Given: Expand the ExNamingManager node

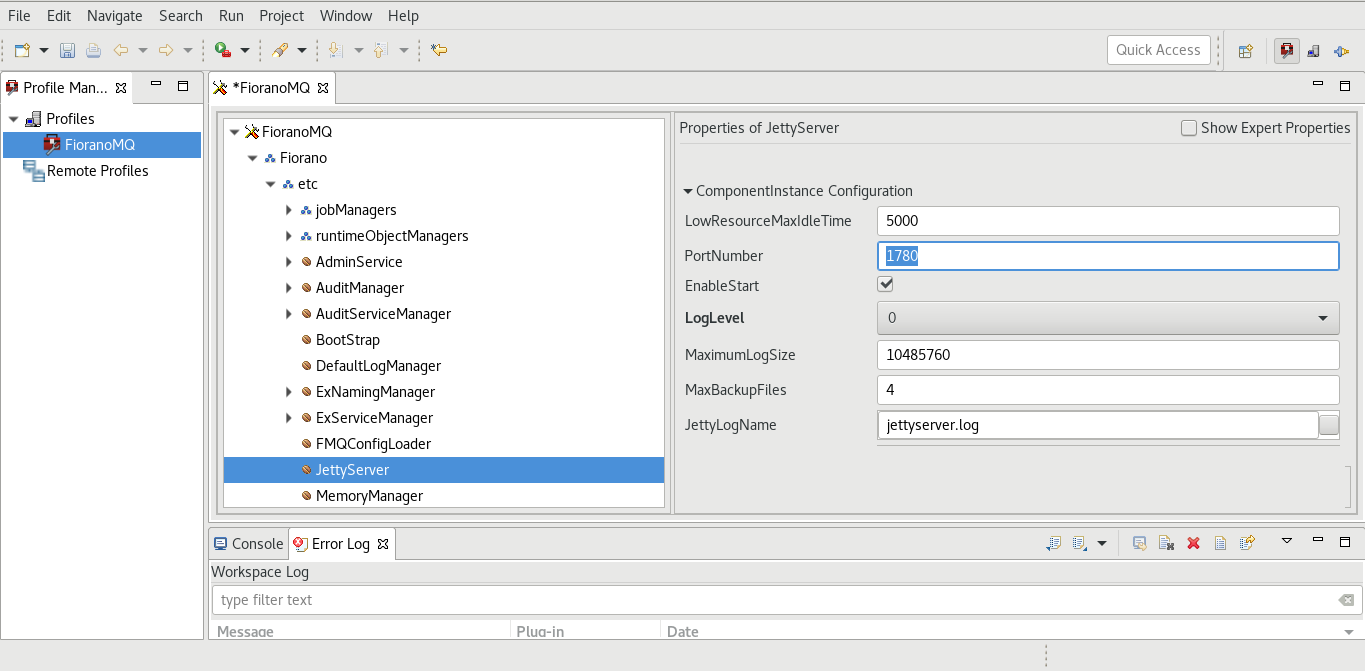Looking at the screenshot, I should 288,392.
